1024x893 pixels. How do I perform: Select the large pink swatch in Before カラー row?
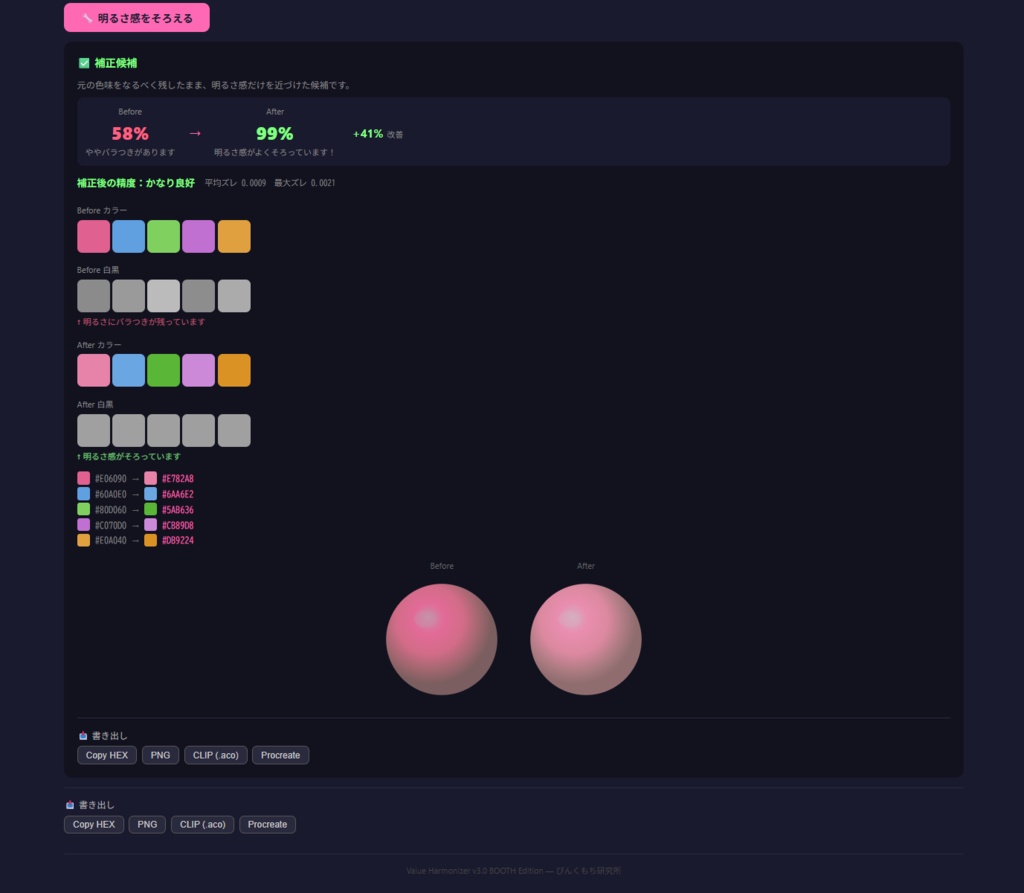pos(93,236)
